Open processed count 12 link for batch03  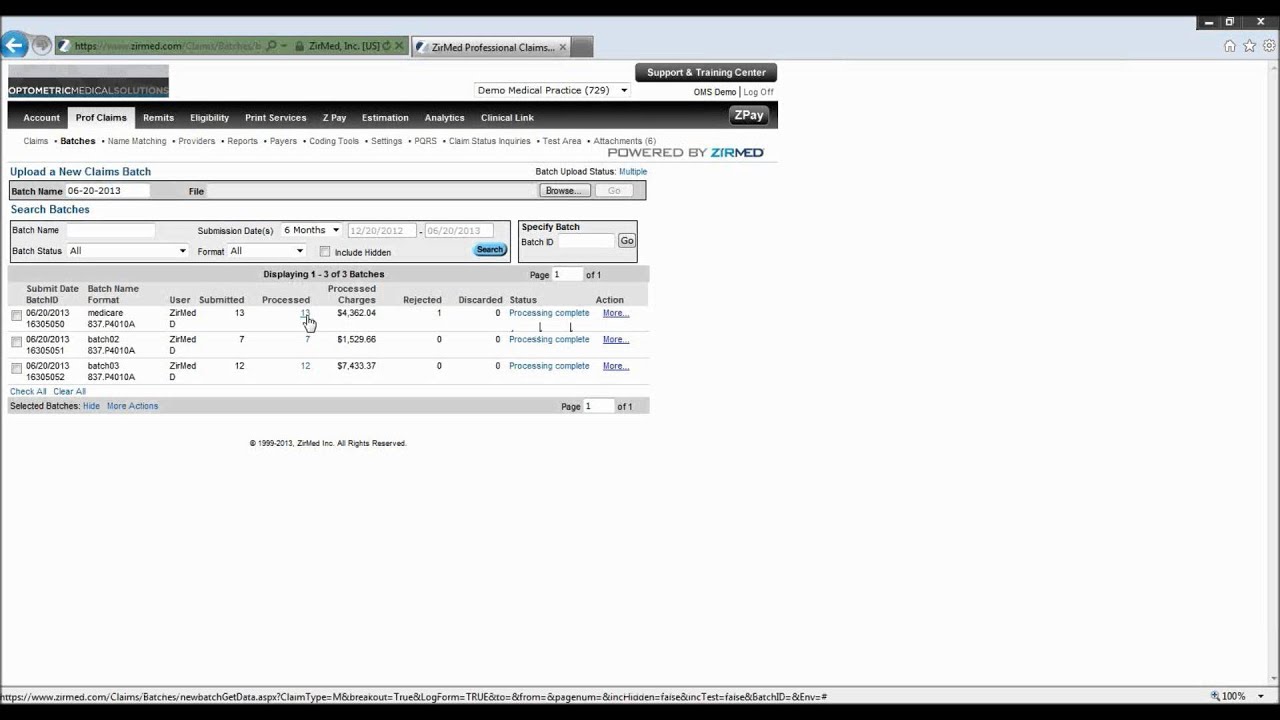pyautogui.click(x=305, y=366)
